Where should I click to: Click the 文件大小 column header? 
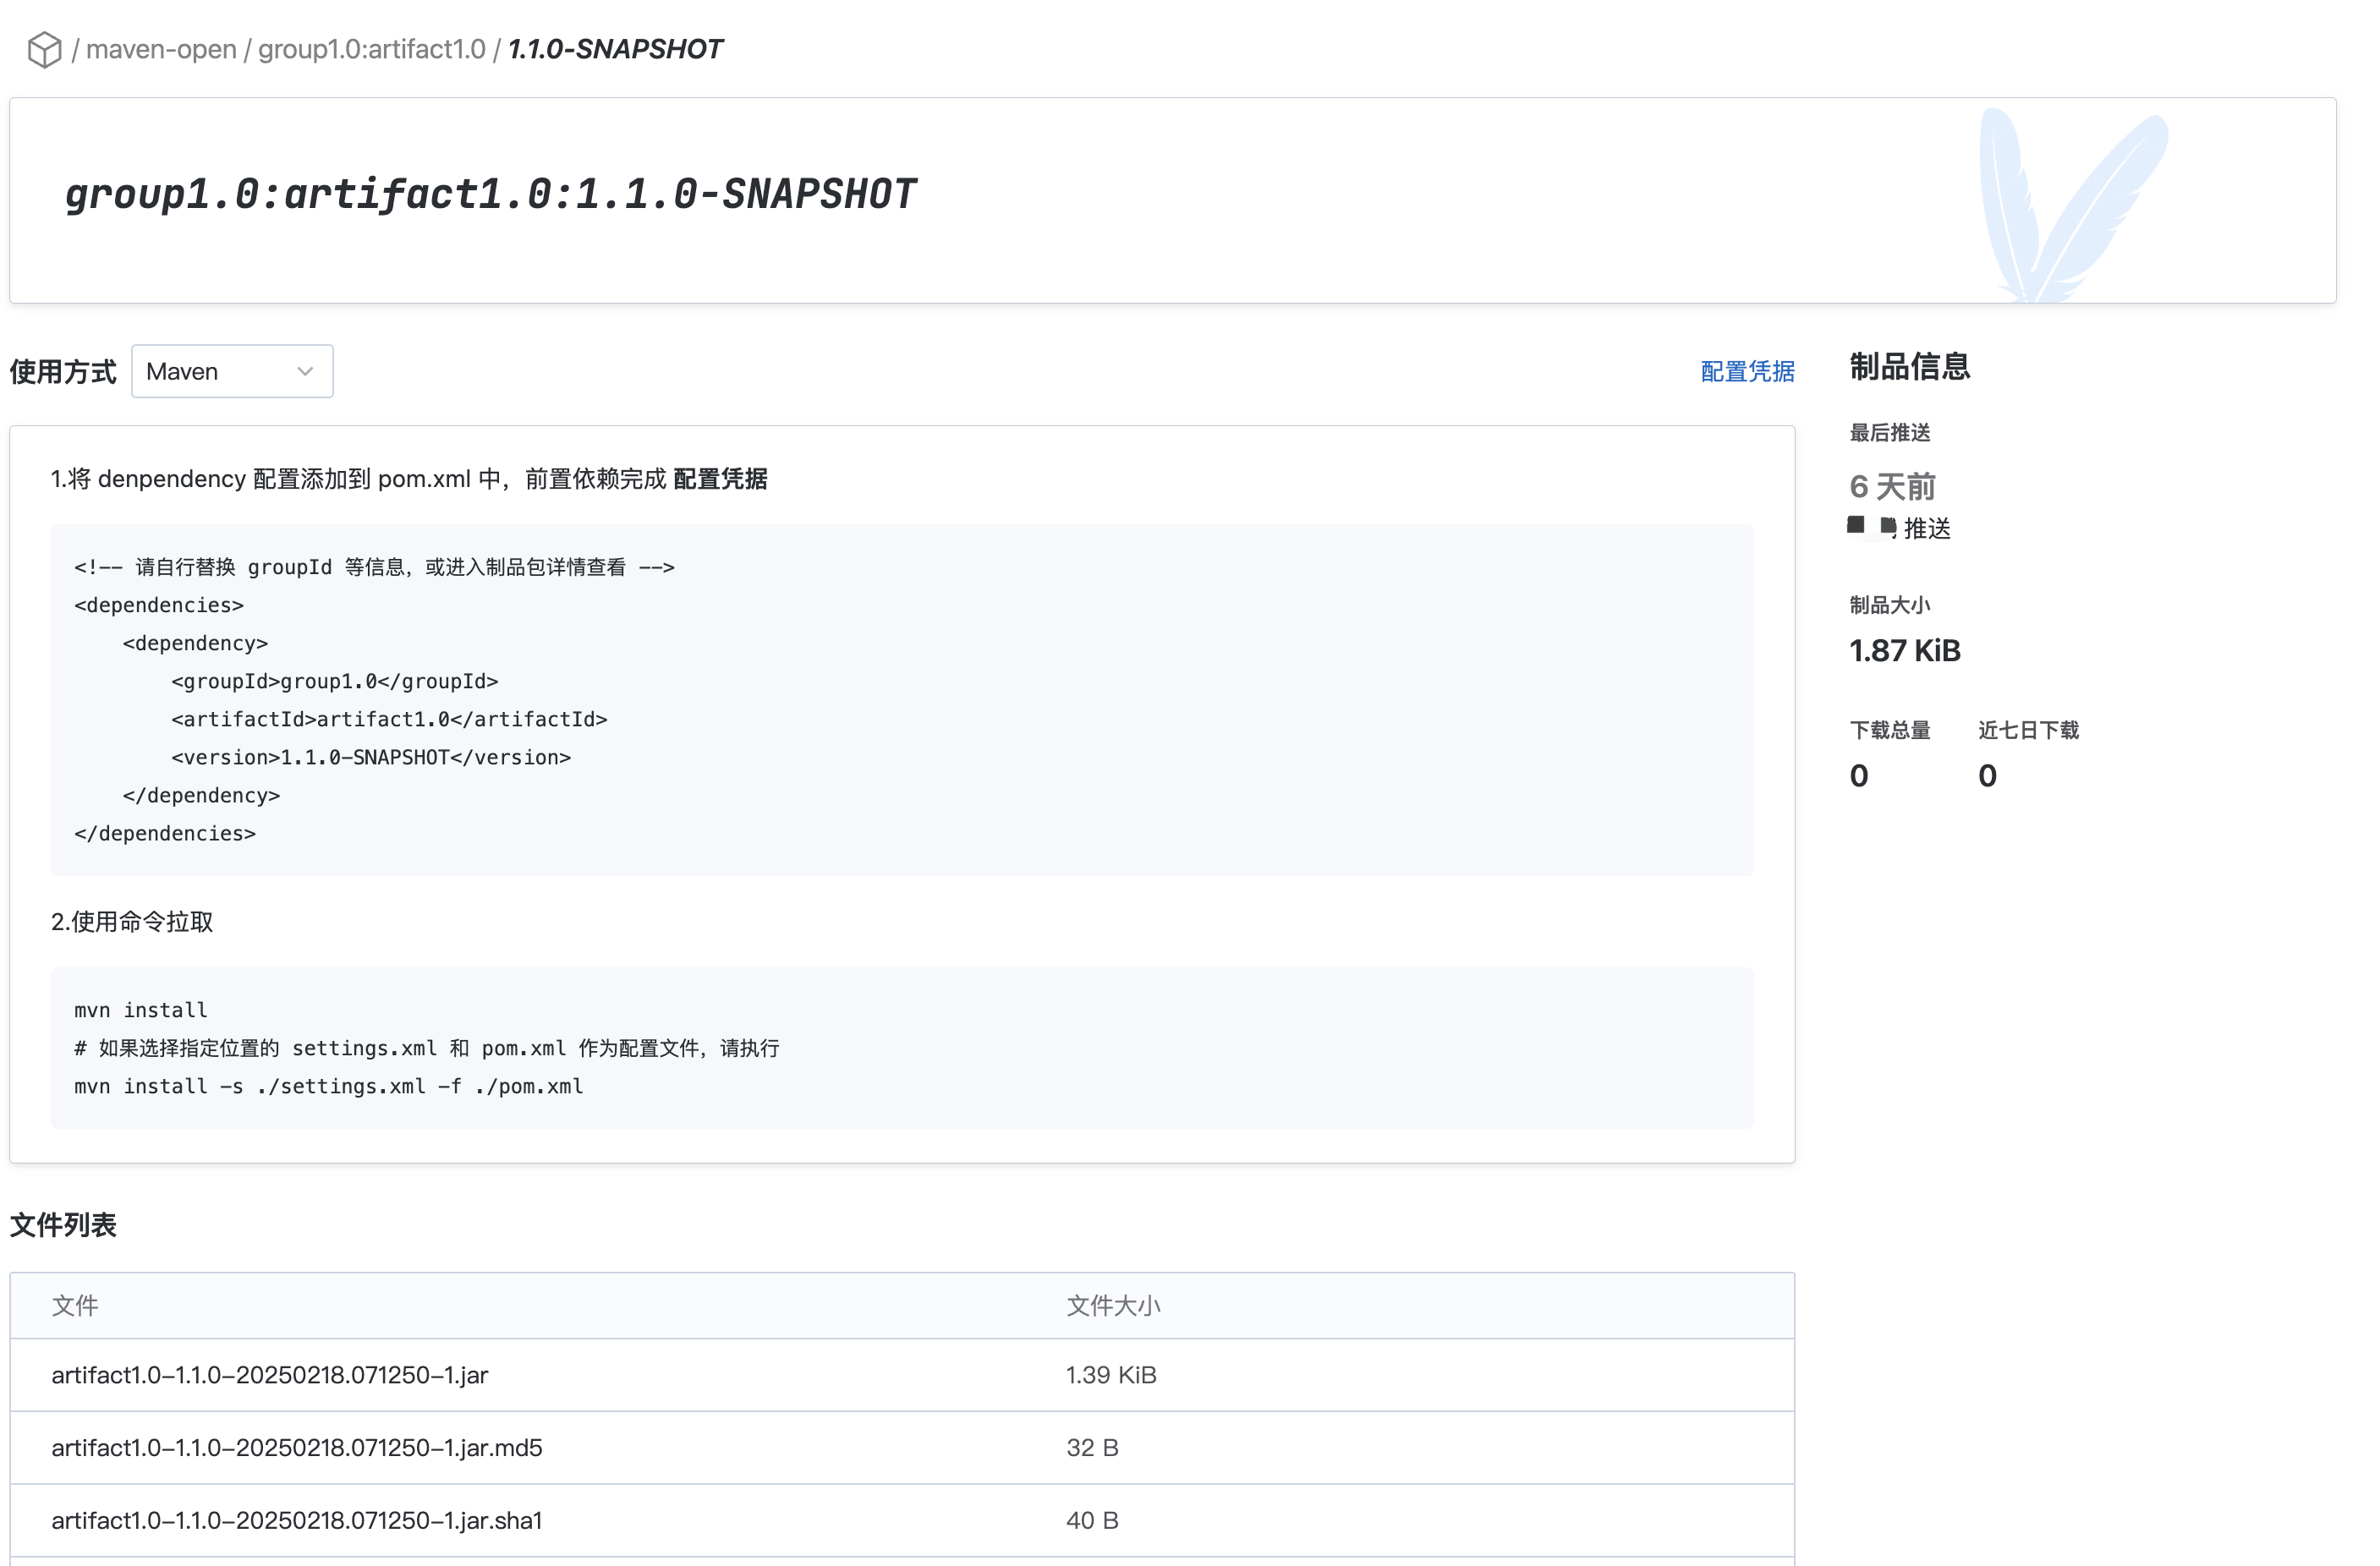[x=1112, y=1305]
